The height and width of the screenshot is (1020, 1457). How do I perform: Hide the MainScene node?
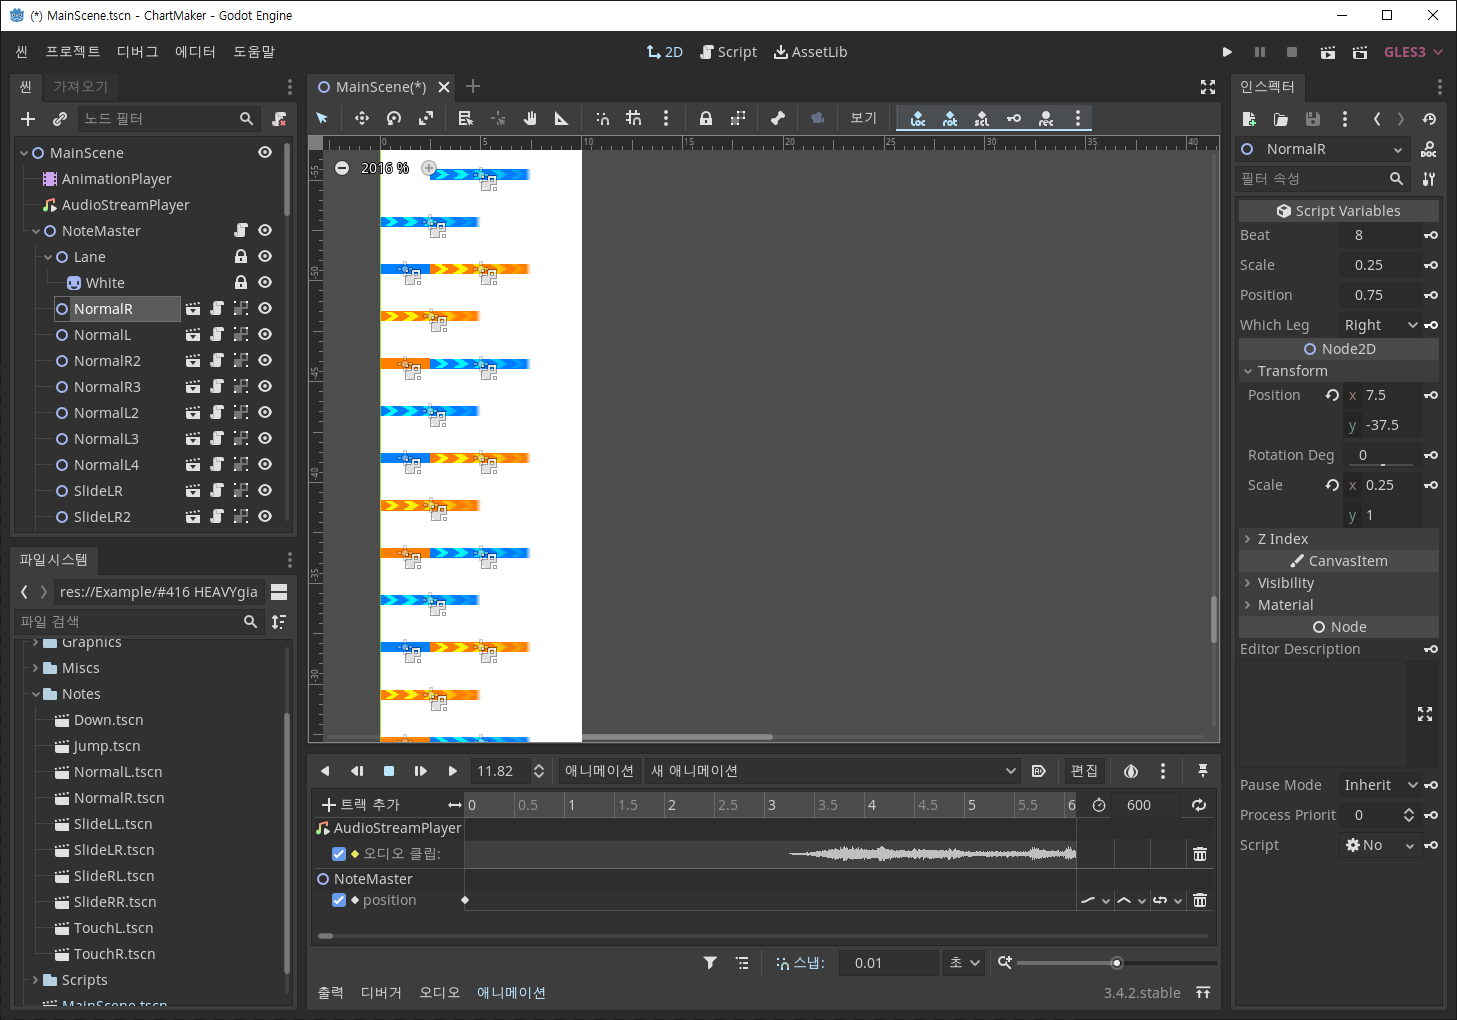pos(265,153)
